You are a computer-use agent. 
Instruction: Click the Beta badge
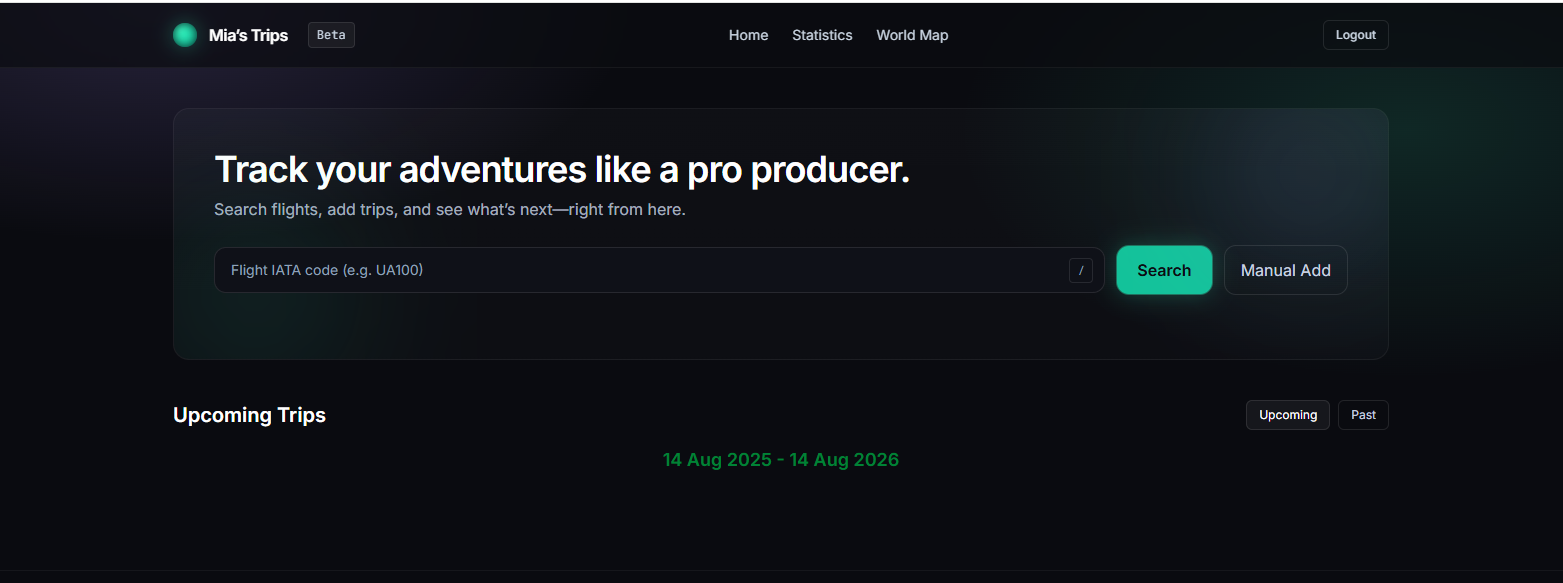click(x=331, y=35)
